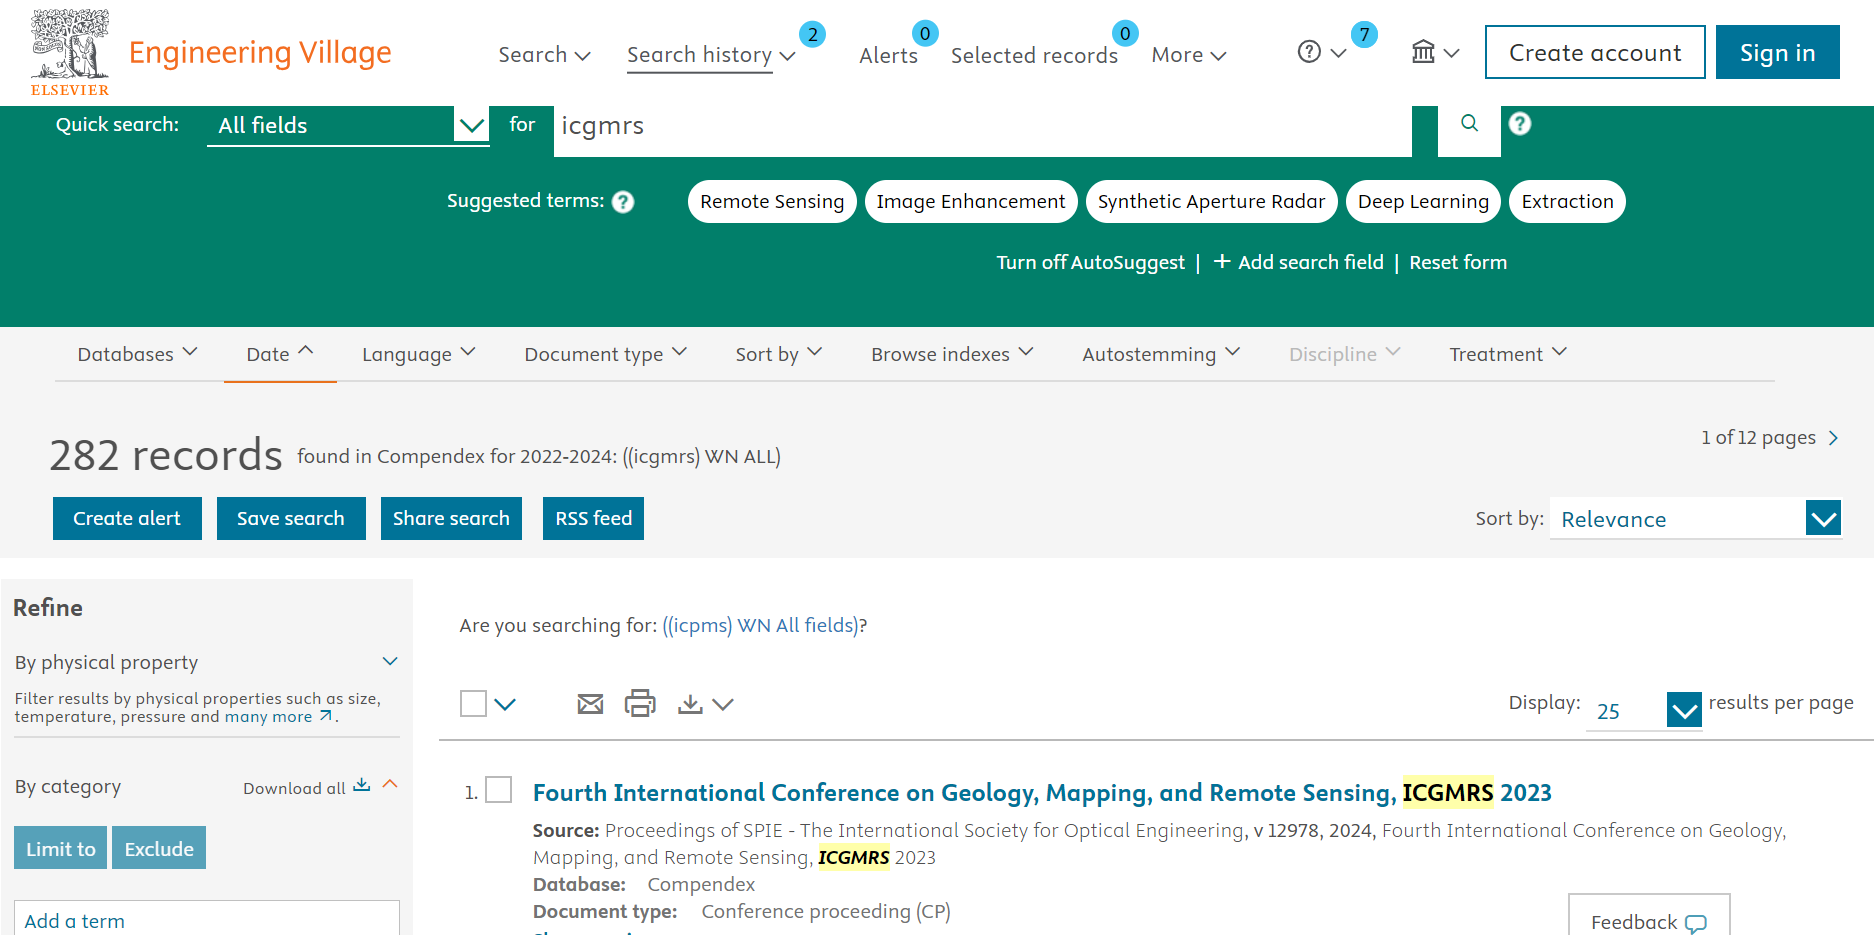Collapse the Date filter
The width and height of the screenshot is (1874, 935).
point(280,354)
